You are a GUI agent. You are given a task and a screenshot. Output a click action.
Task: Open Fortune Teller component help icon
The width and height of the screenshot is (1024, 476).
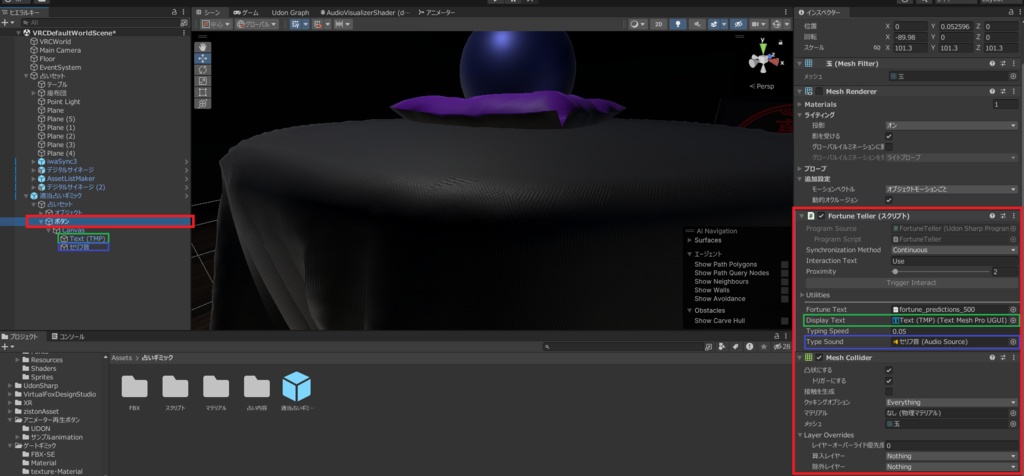(992, 215)
